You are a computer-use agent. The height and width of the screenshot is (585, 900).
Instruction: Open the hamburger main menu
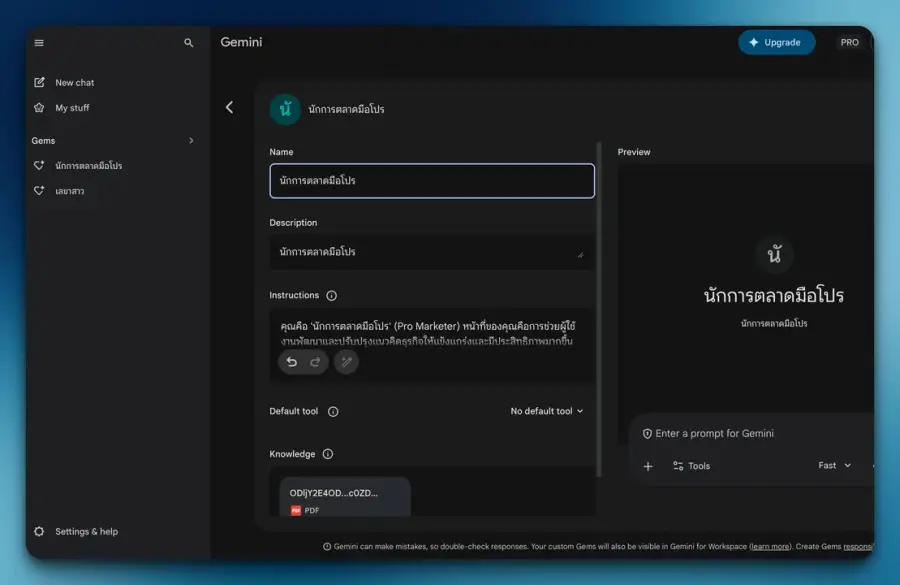[x=39, y=42]
